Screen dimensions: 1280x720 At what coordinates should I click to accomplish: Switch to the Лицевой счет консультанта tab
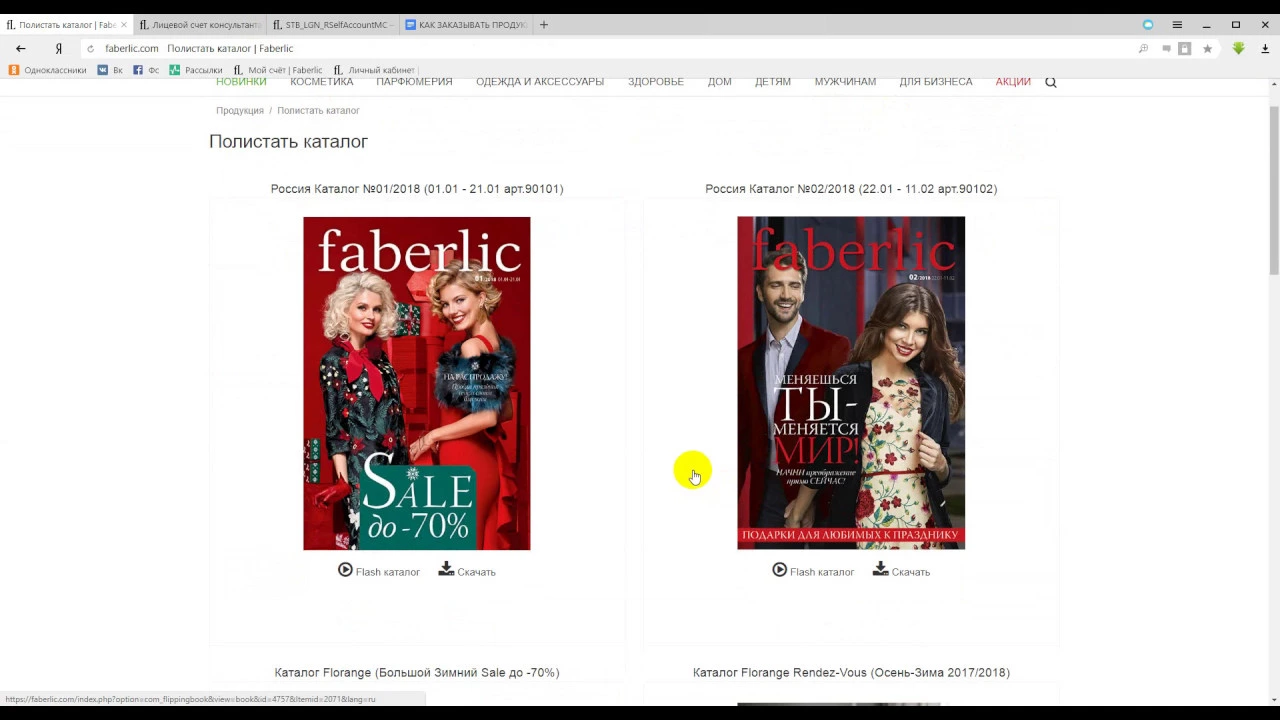pos(200,25)
